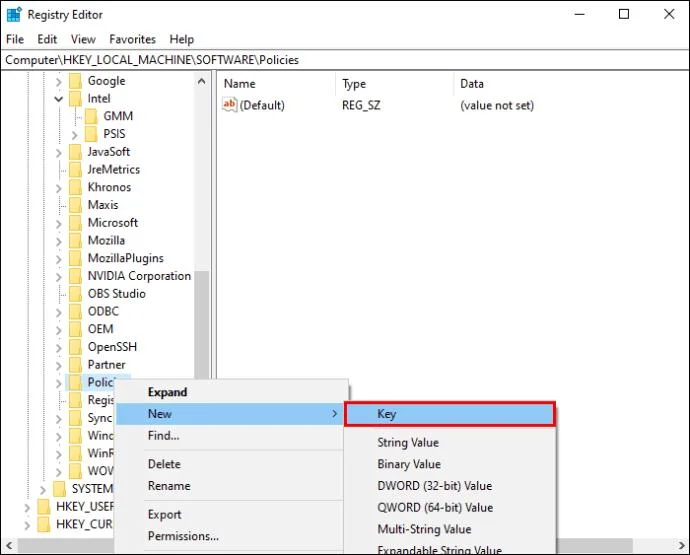Screen dimensions: 690x555
Task: Choose Permissions... in the context menu
Action: pos(231,536)
